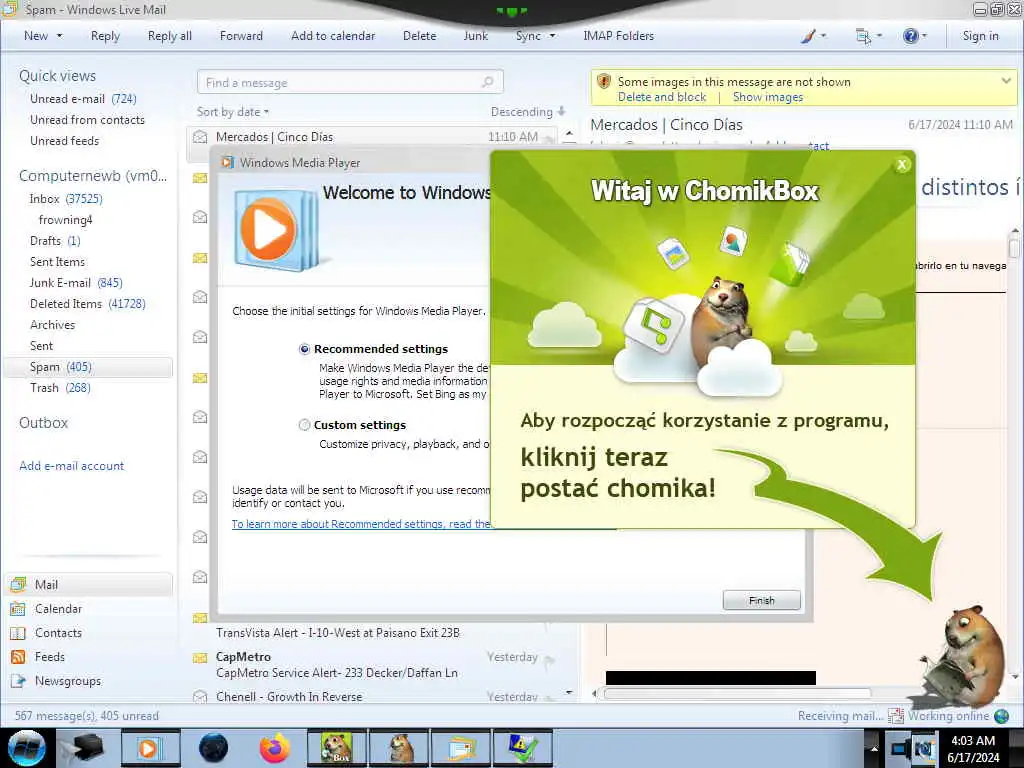
Task: Open the Deleted Items folder
Action: click(88, 304)
